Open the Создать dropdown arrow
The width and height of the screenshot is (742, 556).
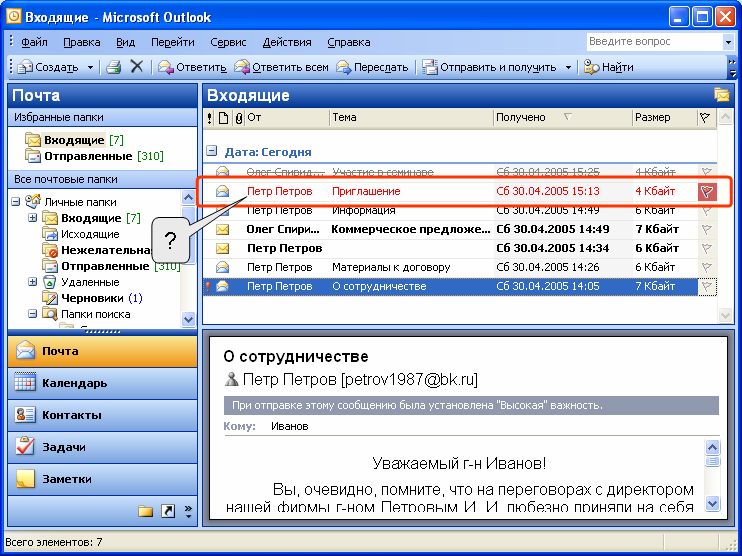[90, 68]
